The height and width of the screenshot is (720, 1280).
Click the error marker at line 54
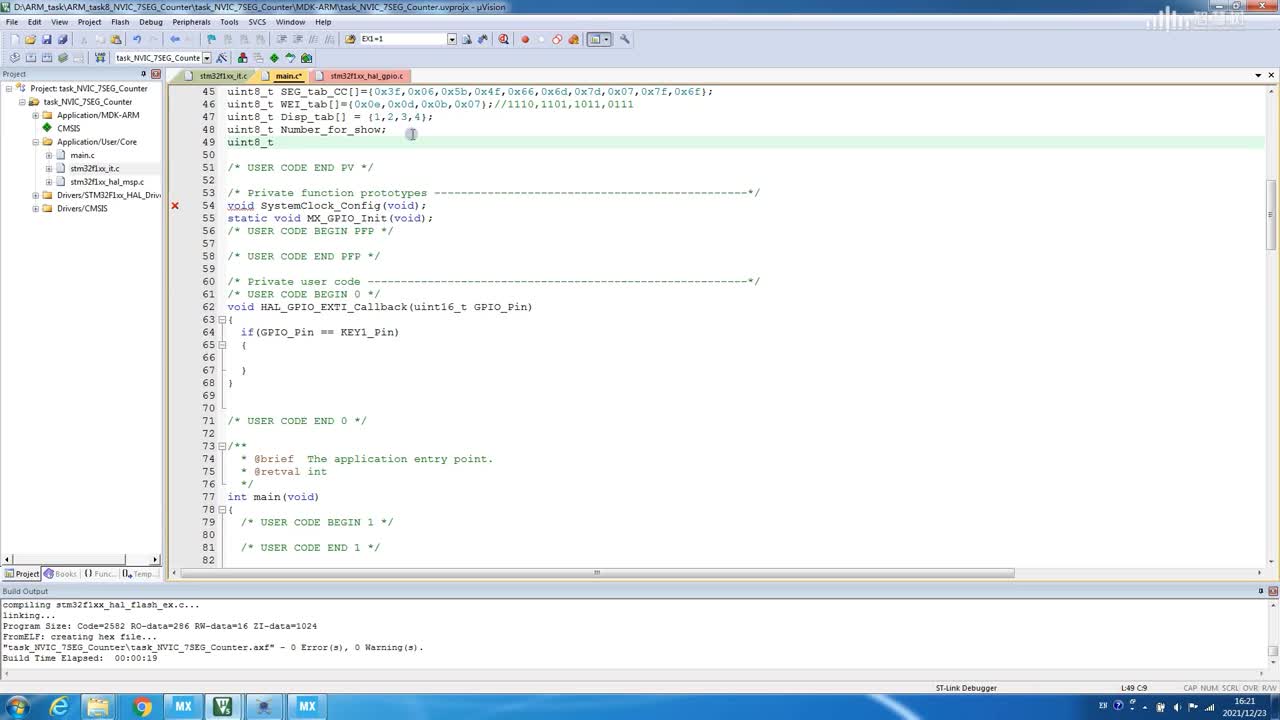[175, 206]
